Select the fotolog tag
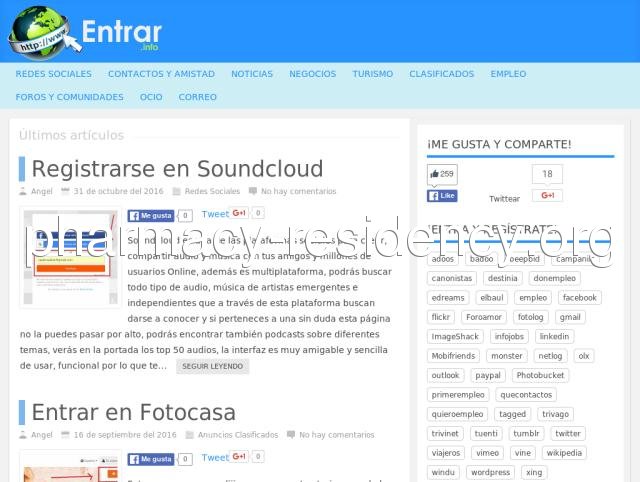 531,317
